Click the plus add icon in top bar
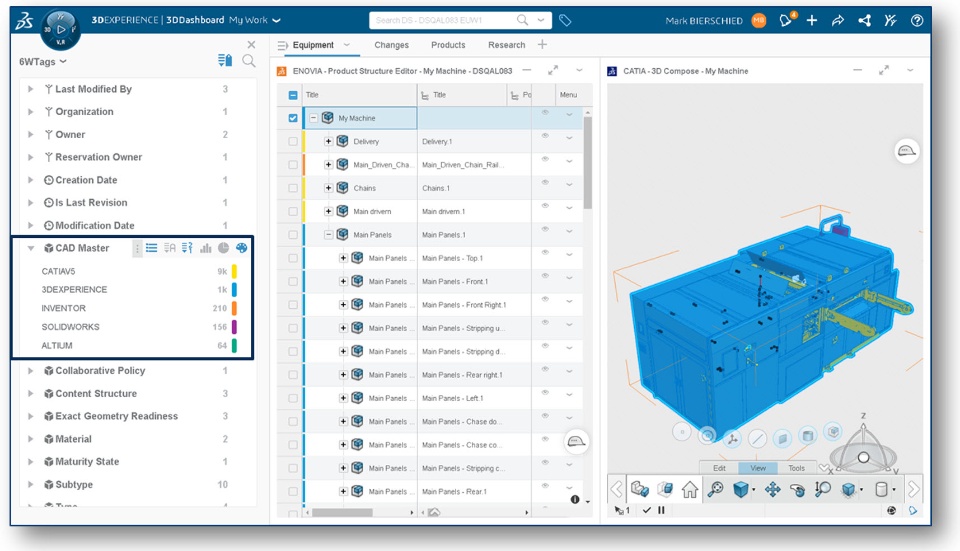Image resolution: width=960 pixels, height=551 pixels. tap(812, 20)
